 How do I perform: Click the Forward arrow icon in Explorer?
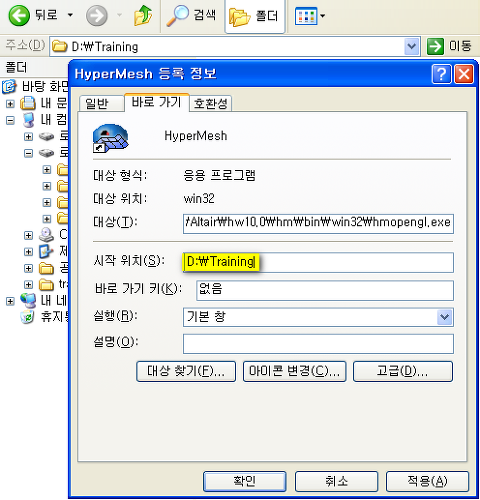(x=97, y=15)
